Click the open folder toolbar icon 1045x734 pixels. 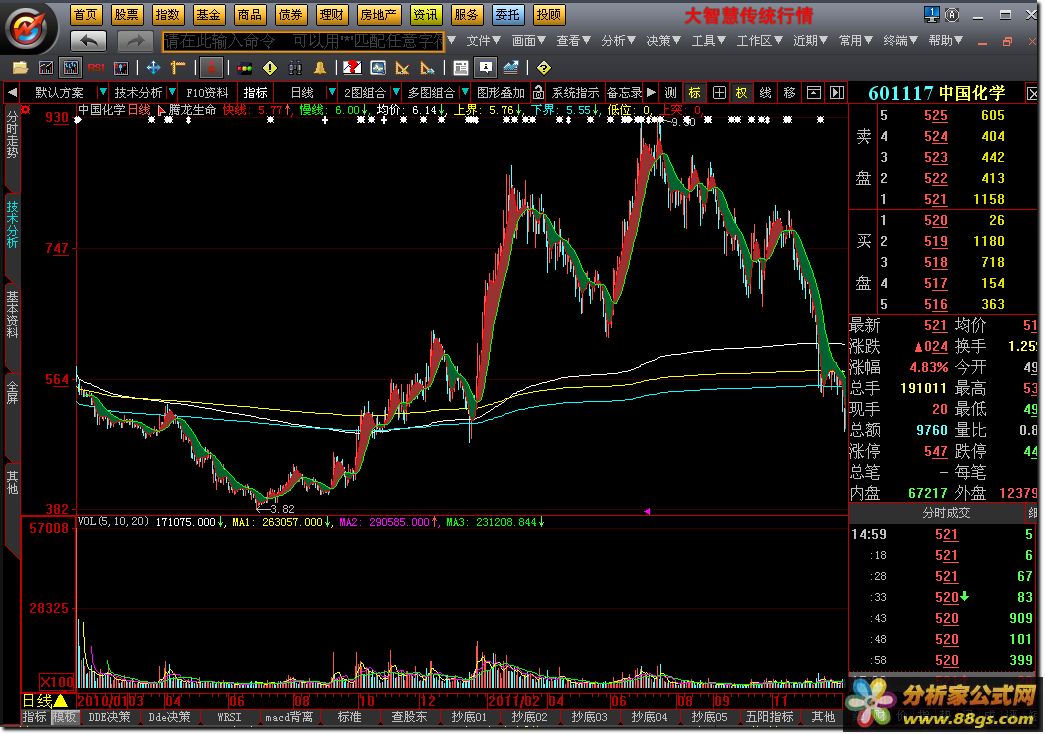click(20, 67)
